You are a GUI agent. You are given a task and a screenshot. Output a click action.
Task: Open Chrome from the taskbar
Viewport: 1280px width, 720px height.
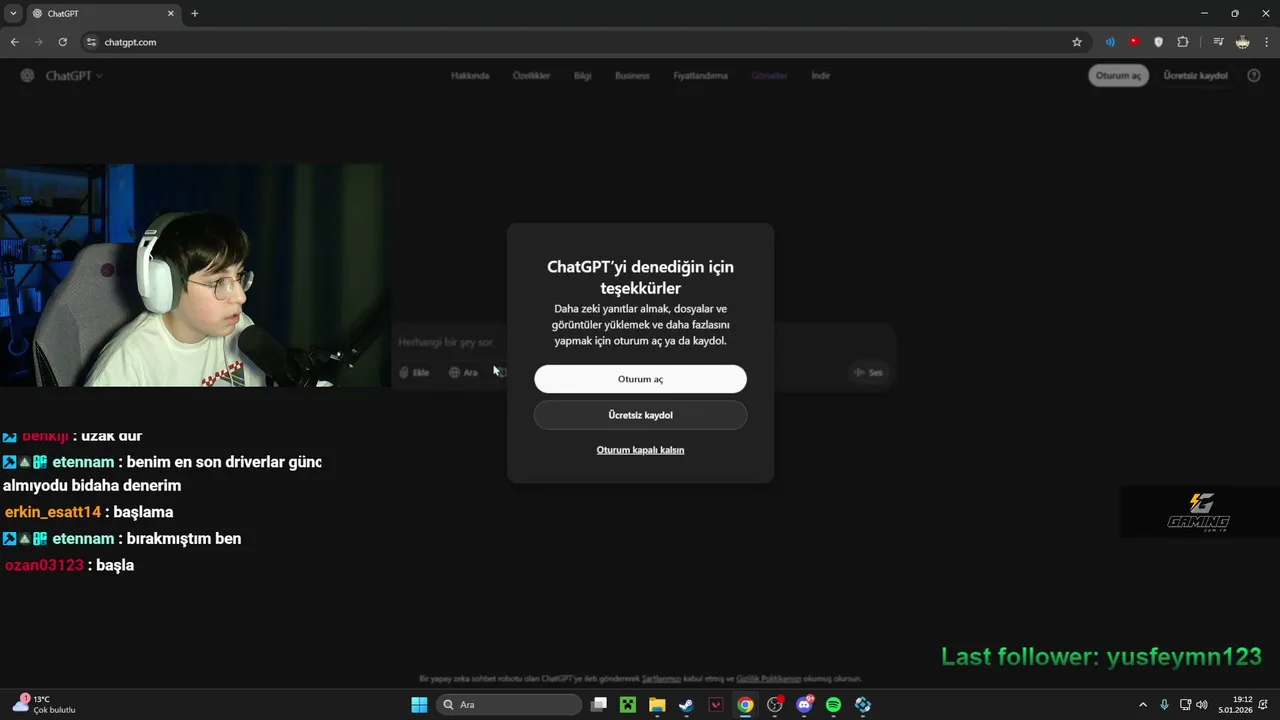click(x=745, y=705)
